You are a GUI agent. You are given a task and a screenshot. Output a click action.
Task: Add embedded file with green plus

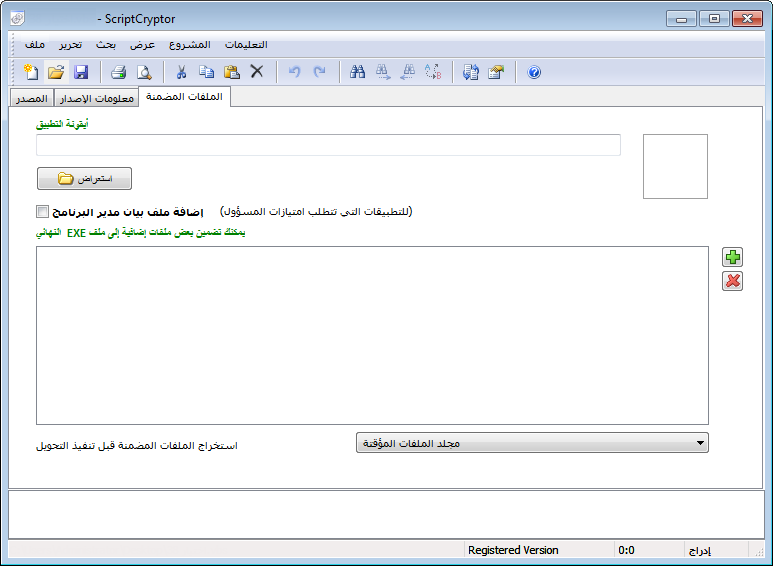[733, 257]
